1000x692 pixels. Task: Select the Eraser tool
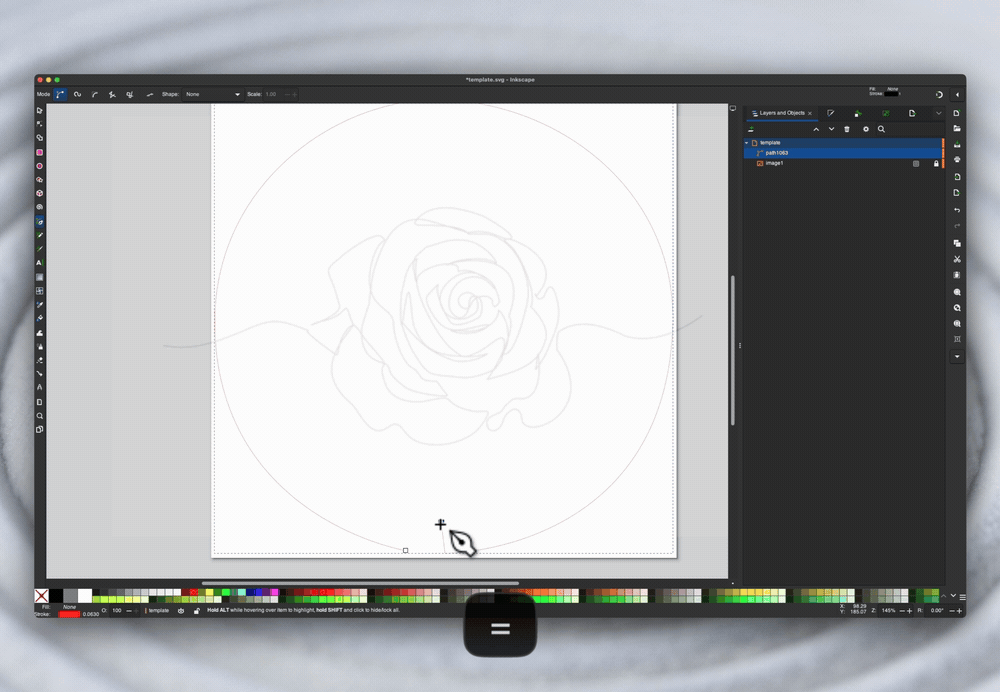coord(40,360)
